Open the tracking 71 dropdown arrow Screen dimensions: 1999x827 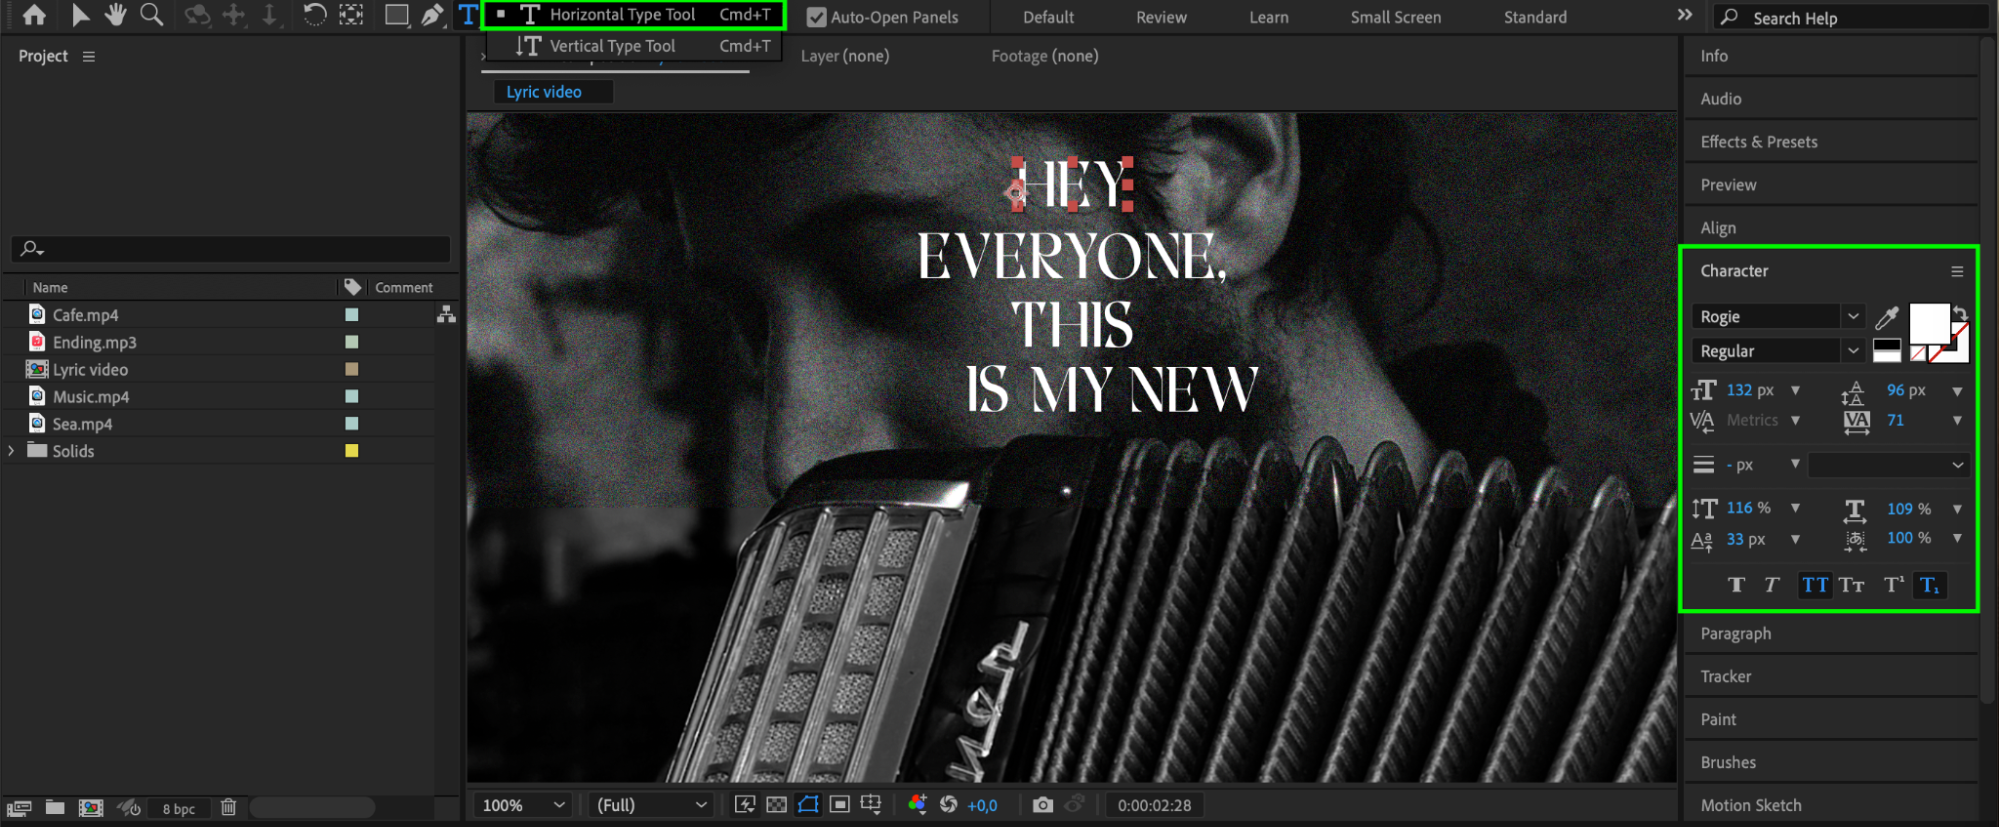coord(1957,421)
